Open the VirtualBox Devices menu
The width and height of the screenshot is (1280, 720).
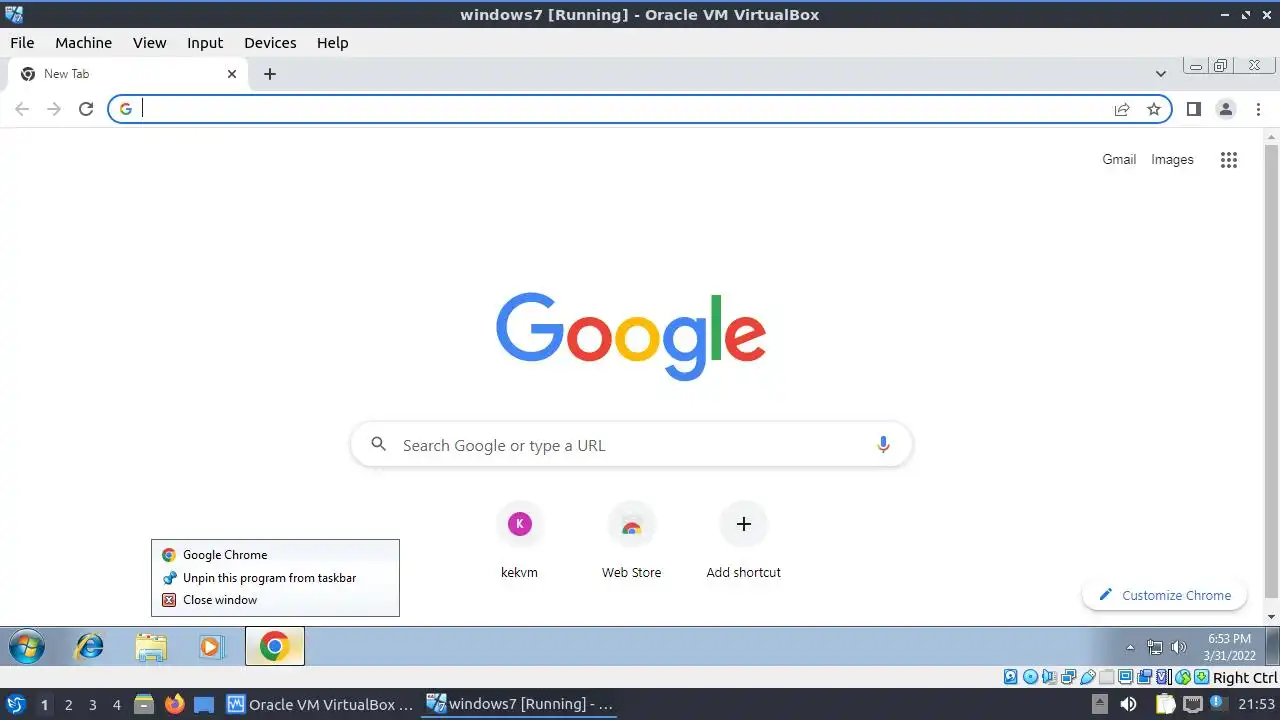pyautogui.click(x=270, y=43)
